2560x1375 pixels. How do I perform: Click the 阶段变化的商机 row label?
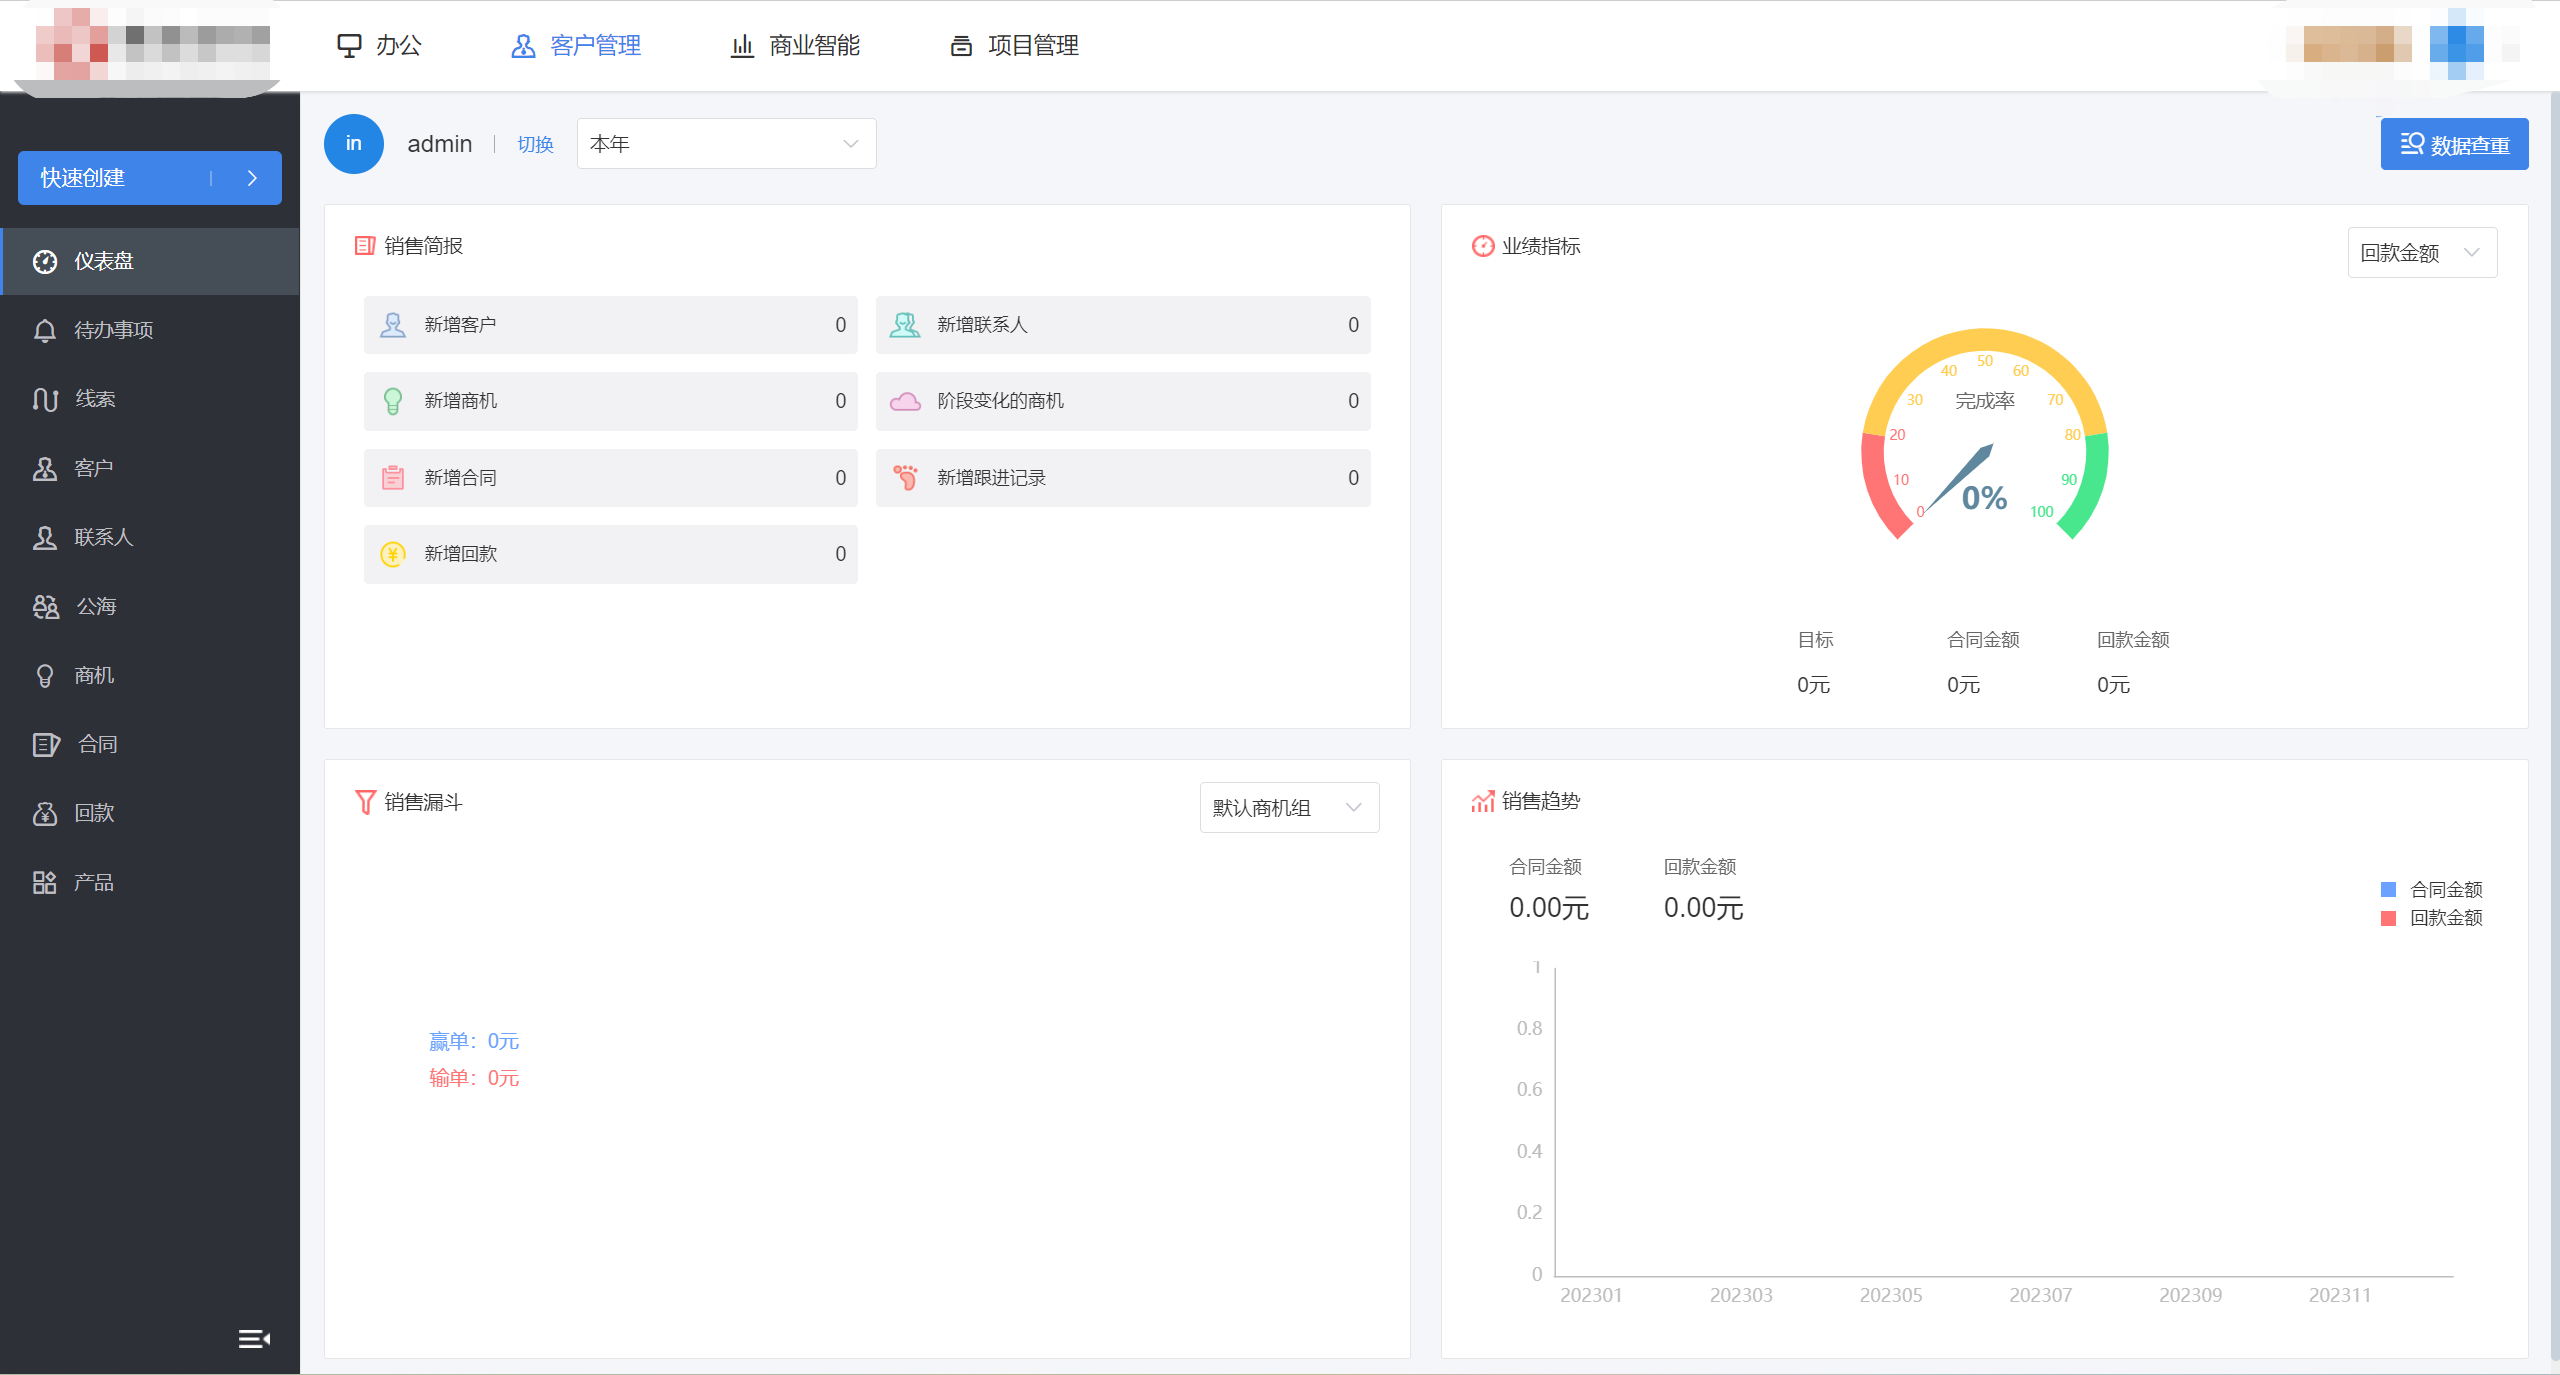pyautogui.click(x=1000, y=401)
